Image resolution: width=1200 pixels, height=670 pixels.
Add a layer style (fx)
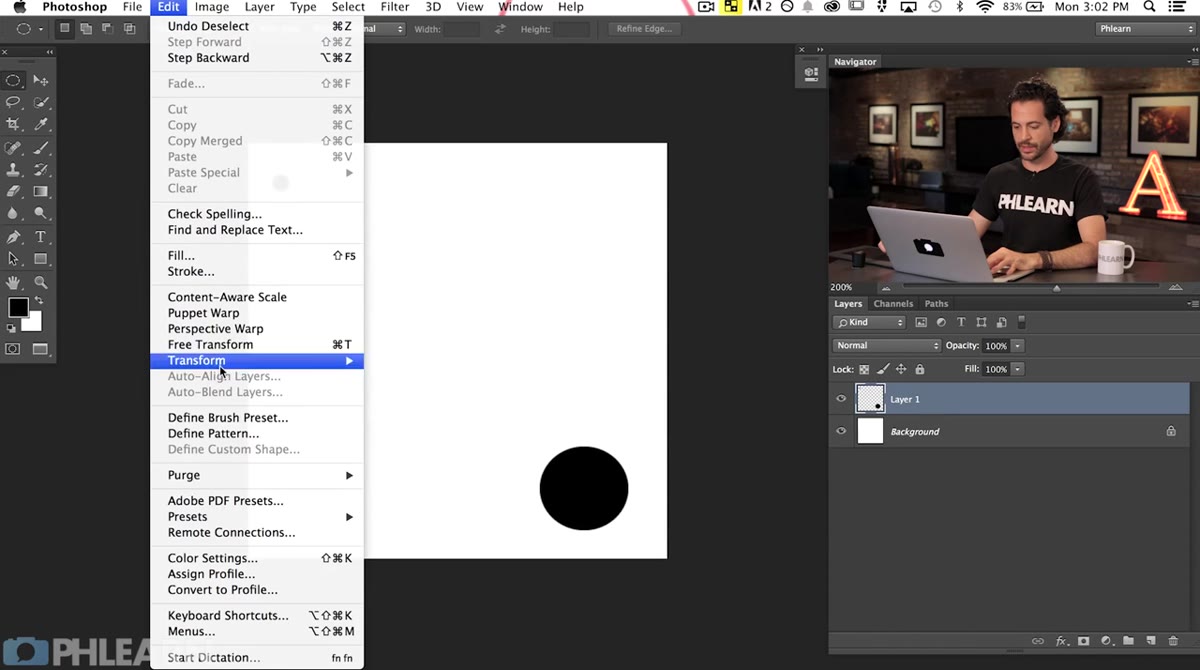[1062, 641]
